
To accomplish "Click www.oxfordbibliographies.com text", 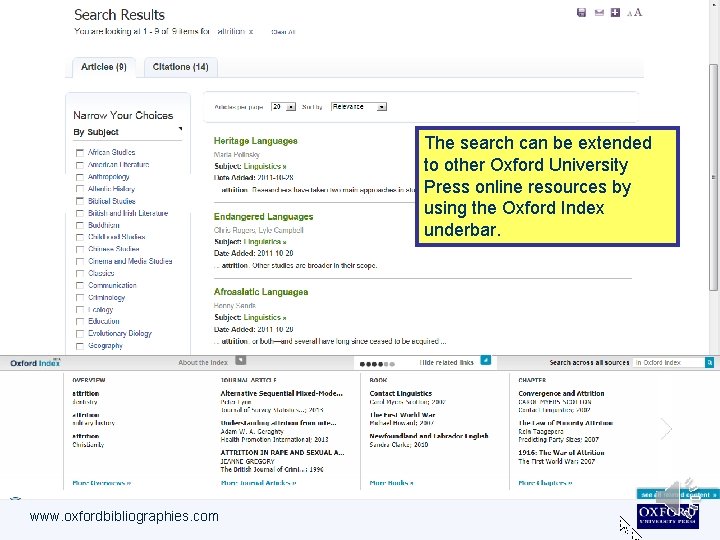I will pyautogui.click(x=124, y=517).
